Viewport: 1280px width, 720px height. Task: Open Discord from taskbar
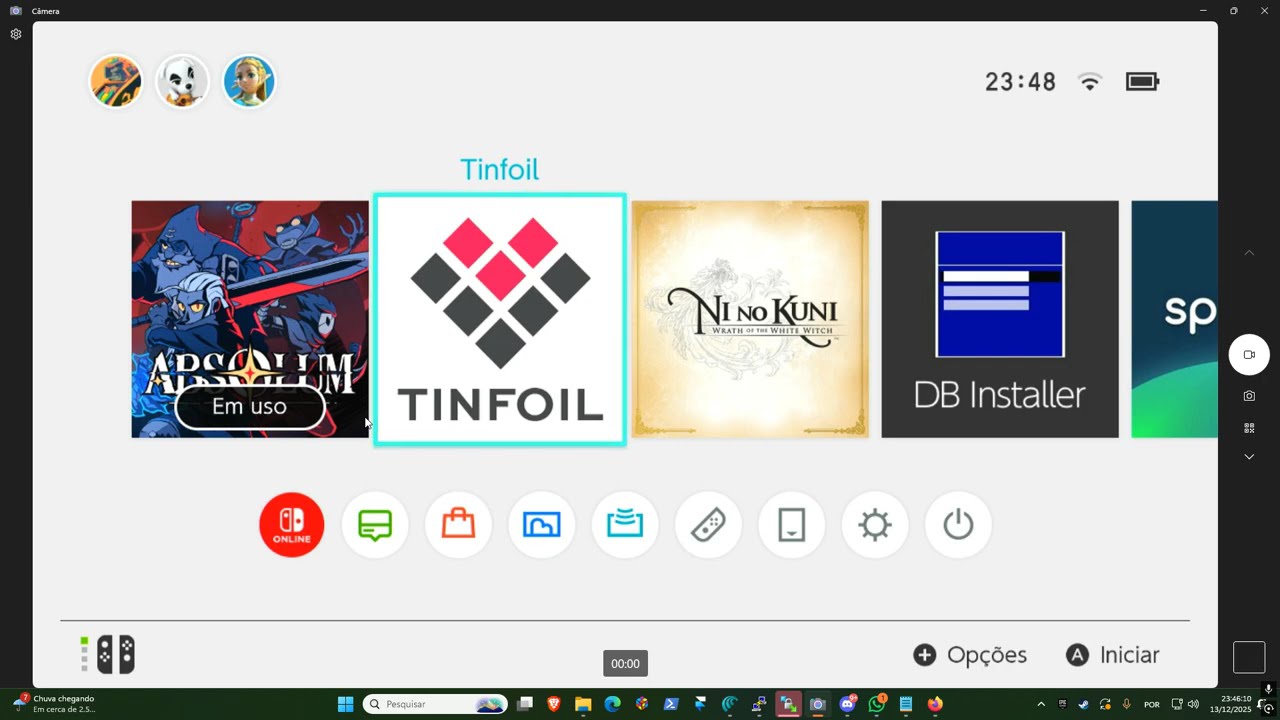[848, 704]
